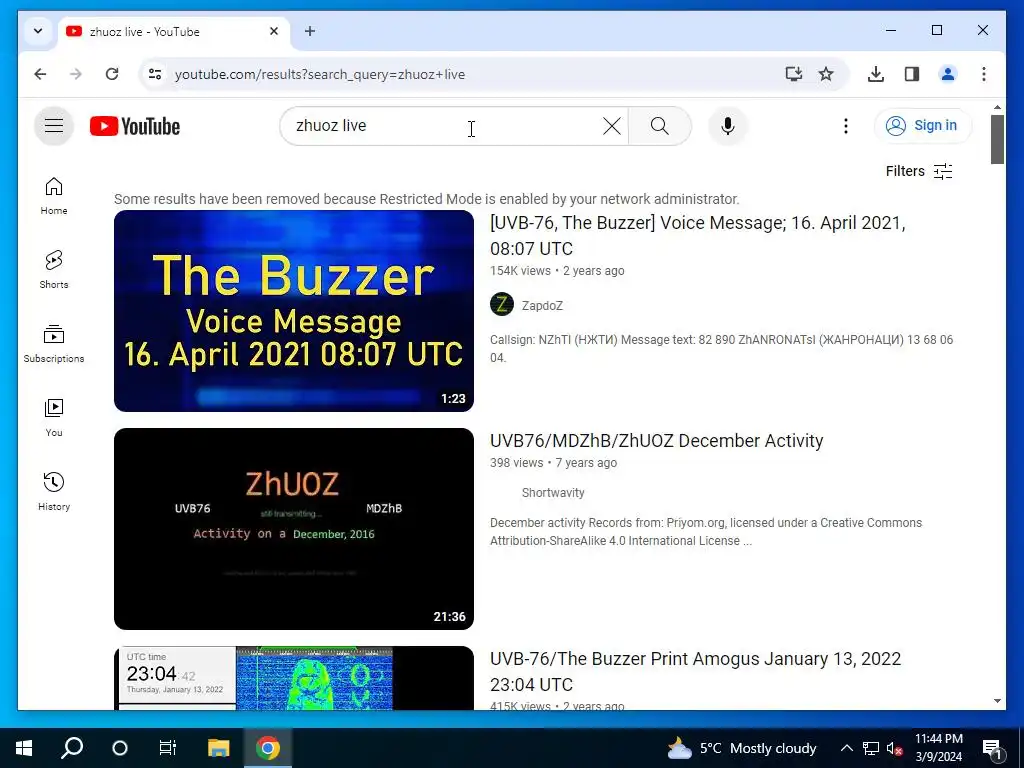Open 'UVB-76/The Buzzer Print Amogus' title
The image size is (1024, 768).
pos(696,671)
